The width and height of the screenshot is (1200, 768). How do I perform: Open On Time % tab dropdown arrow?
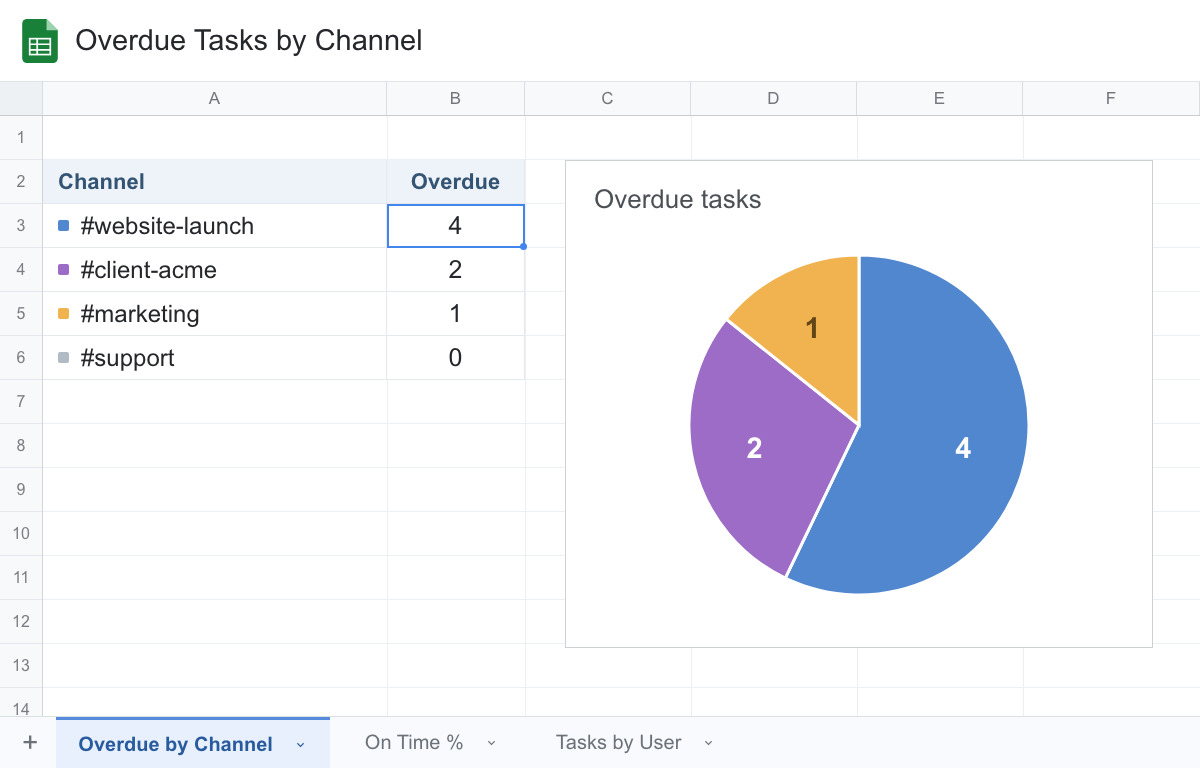[491, 743]
